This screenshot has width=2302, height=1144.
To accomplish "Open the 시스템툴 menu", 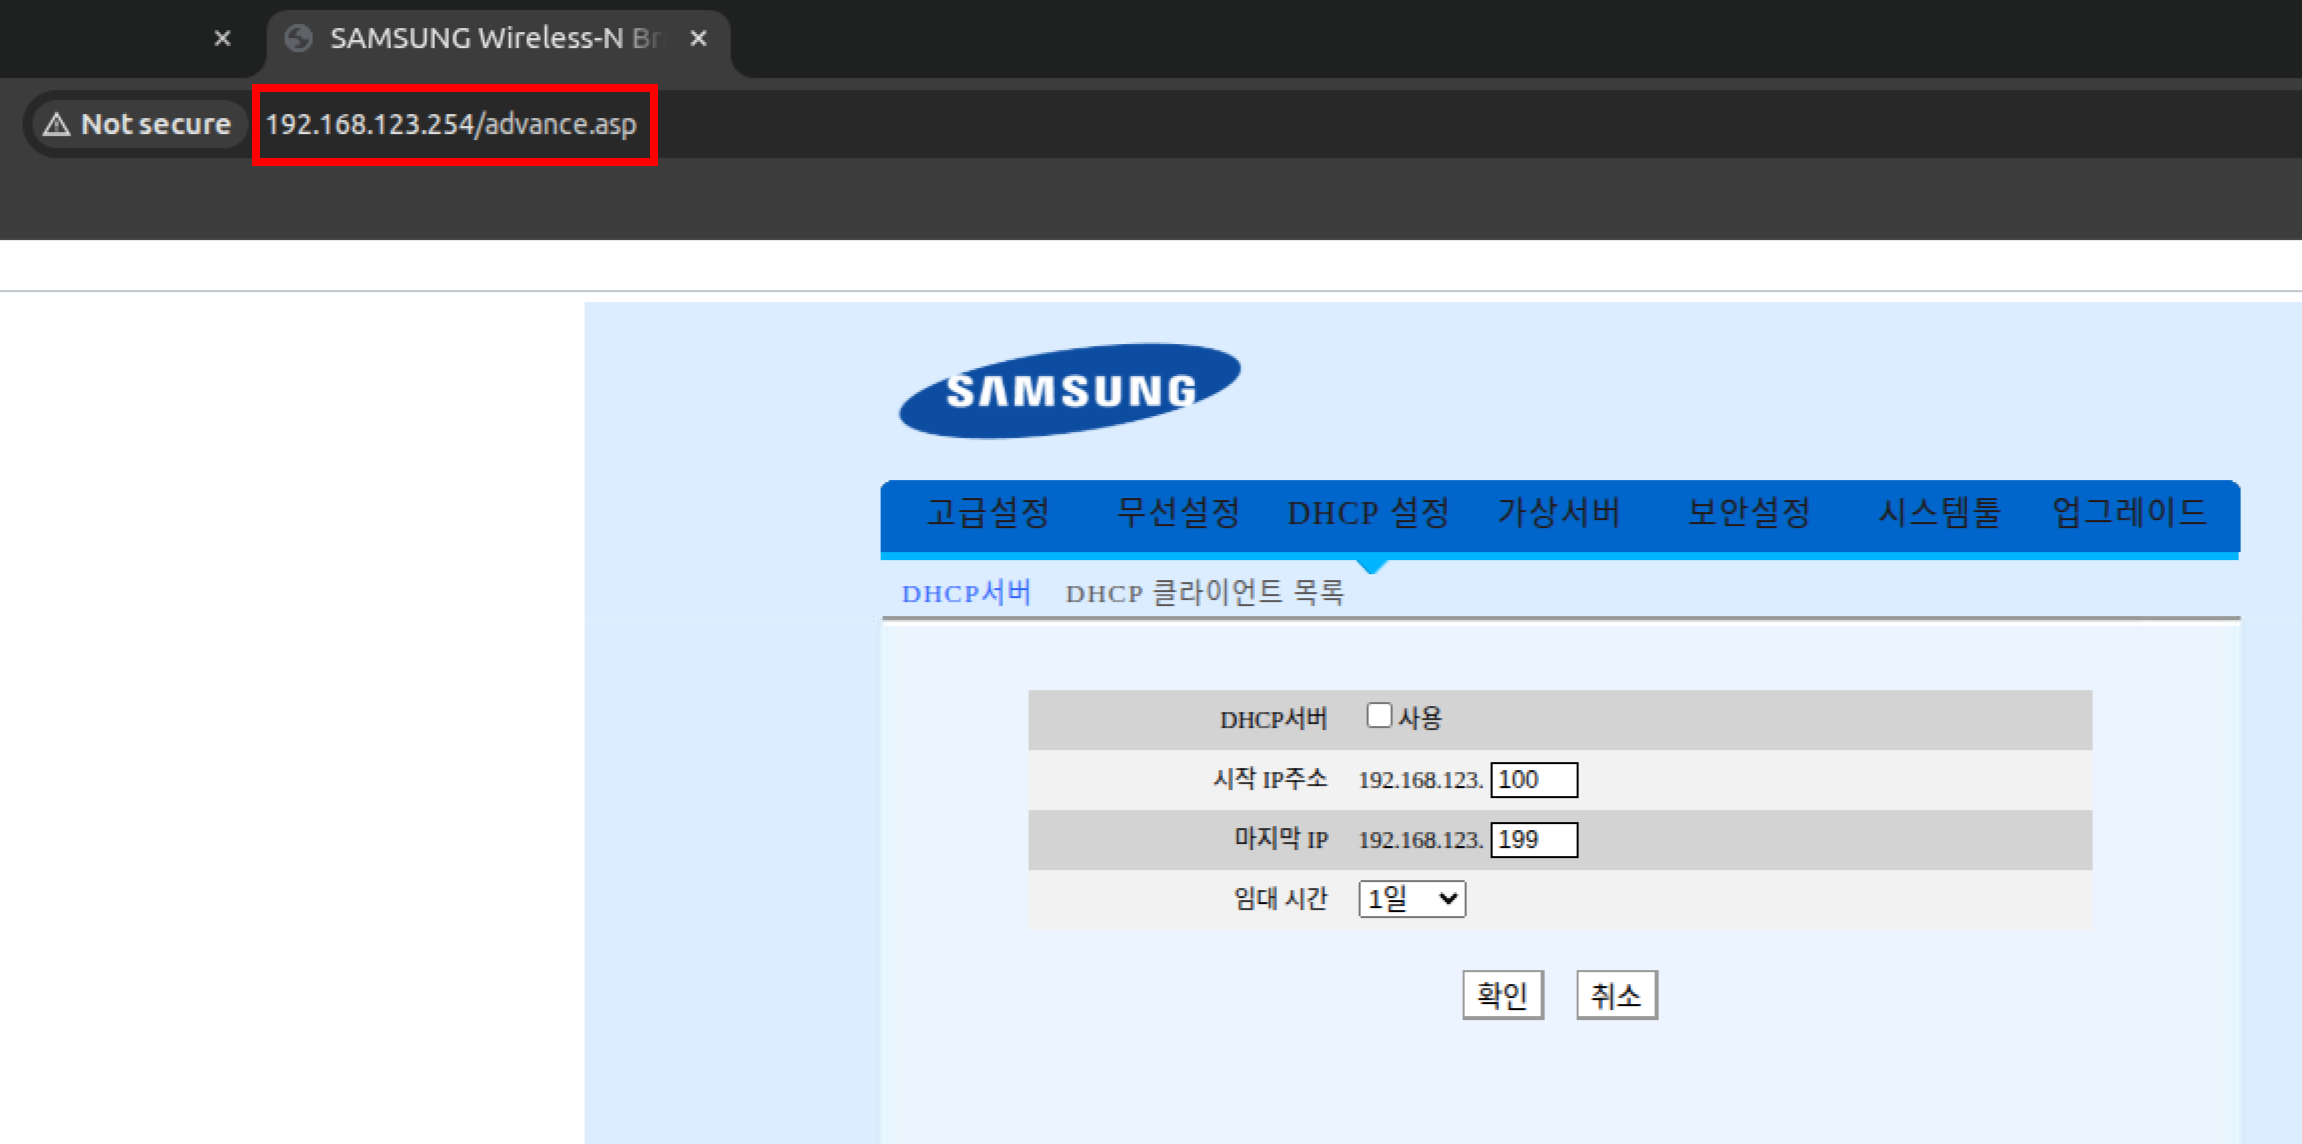I will tap(1938, 513).
